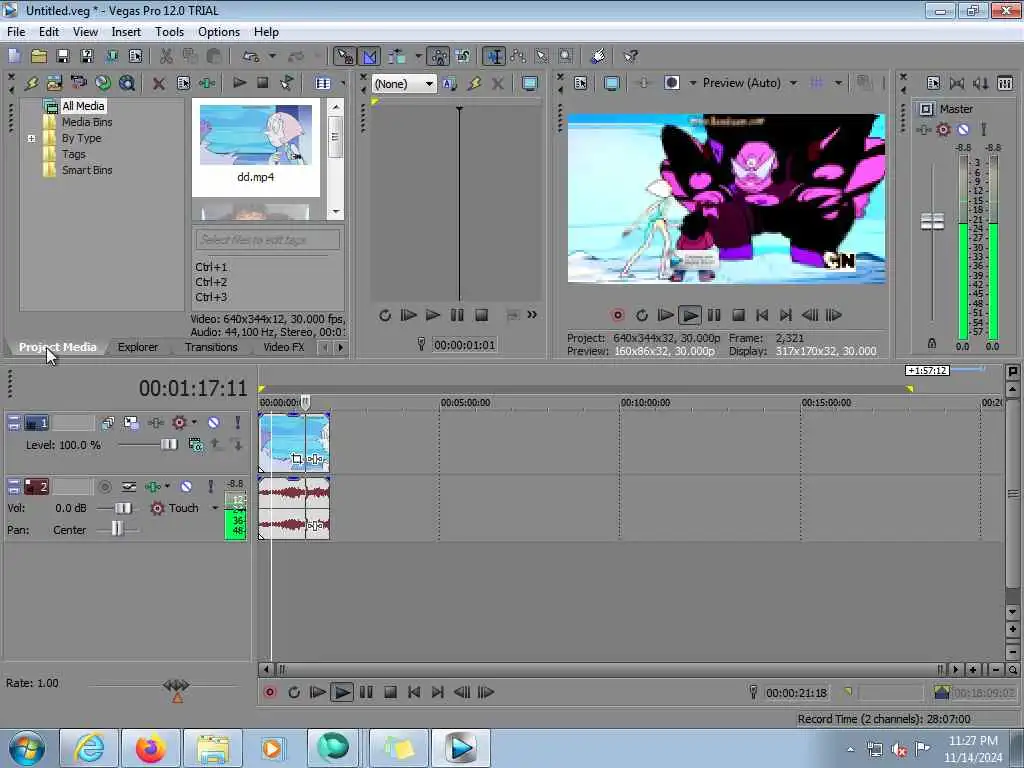The width and height of the screenshot is (1024, 768).
Task: Save the project using the floppy icon
Action: pyautogui.click(x=63, y=56)
